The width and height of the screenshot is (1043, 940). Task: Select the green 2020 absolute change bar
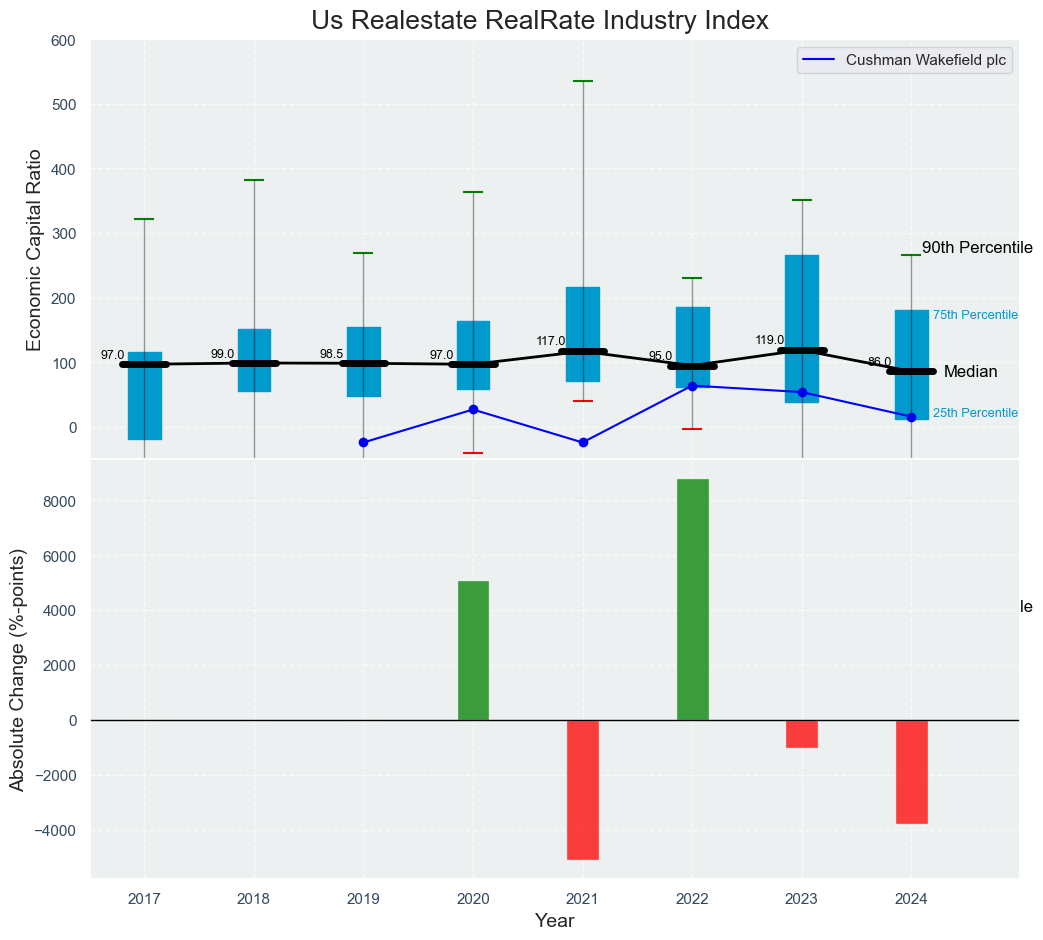tap(473, 650)
